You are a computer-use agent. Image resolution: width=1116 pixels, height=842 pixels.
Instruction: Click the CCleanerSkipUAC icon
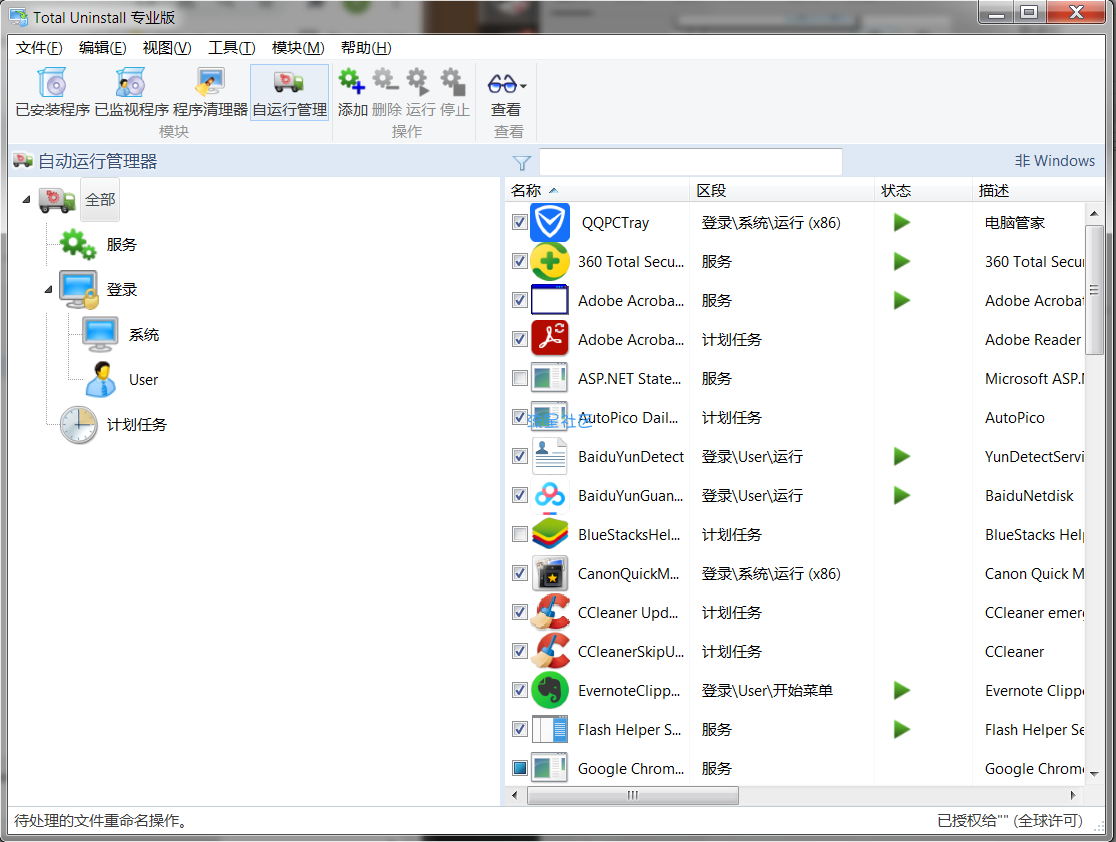[x=550, y=651]
